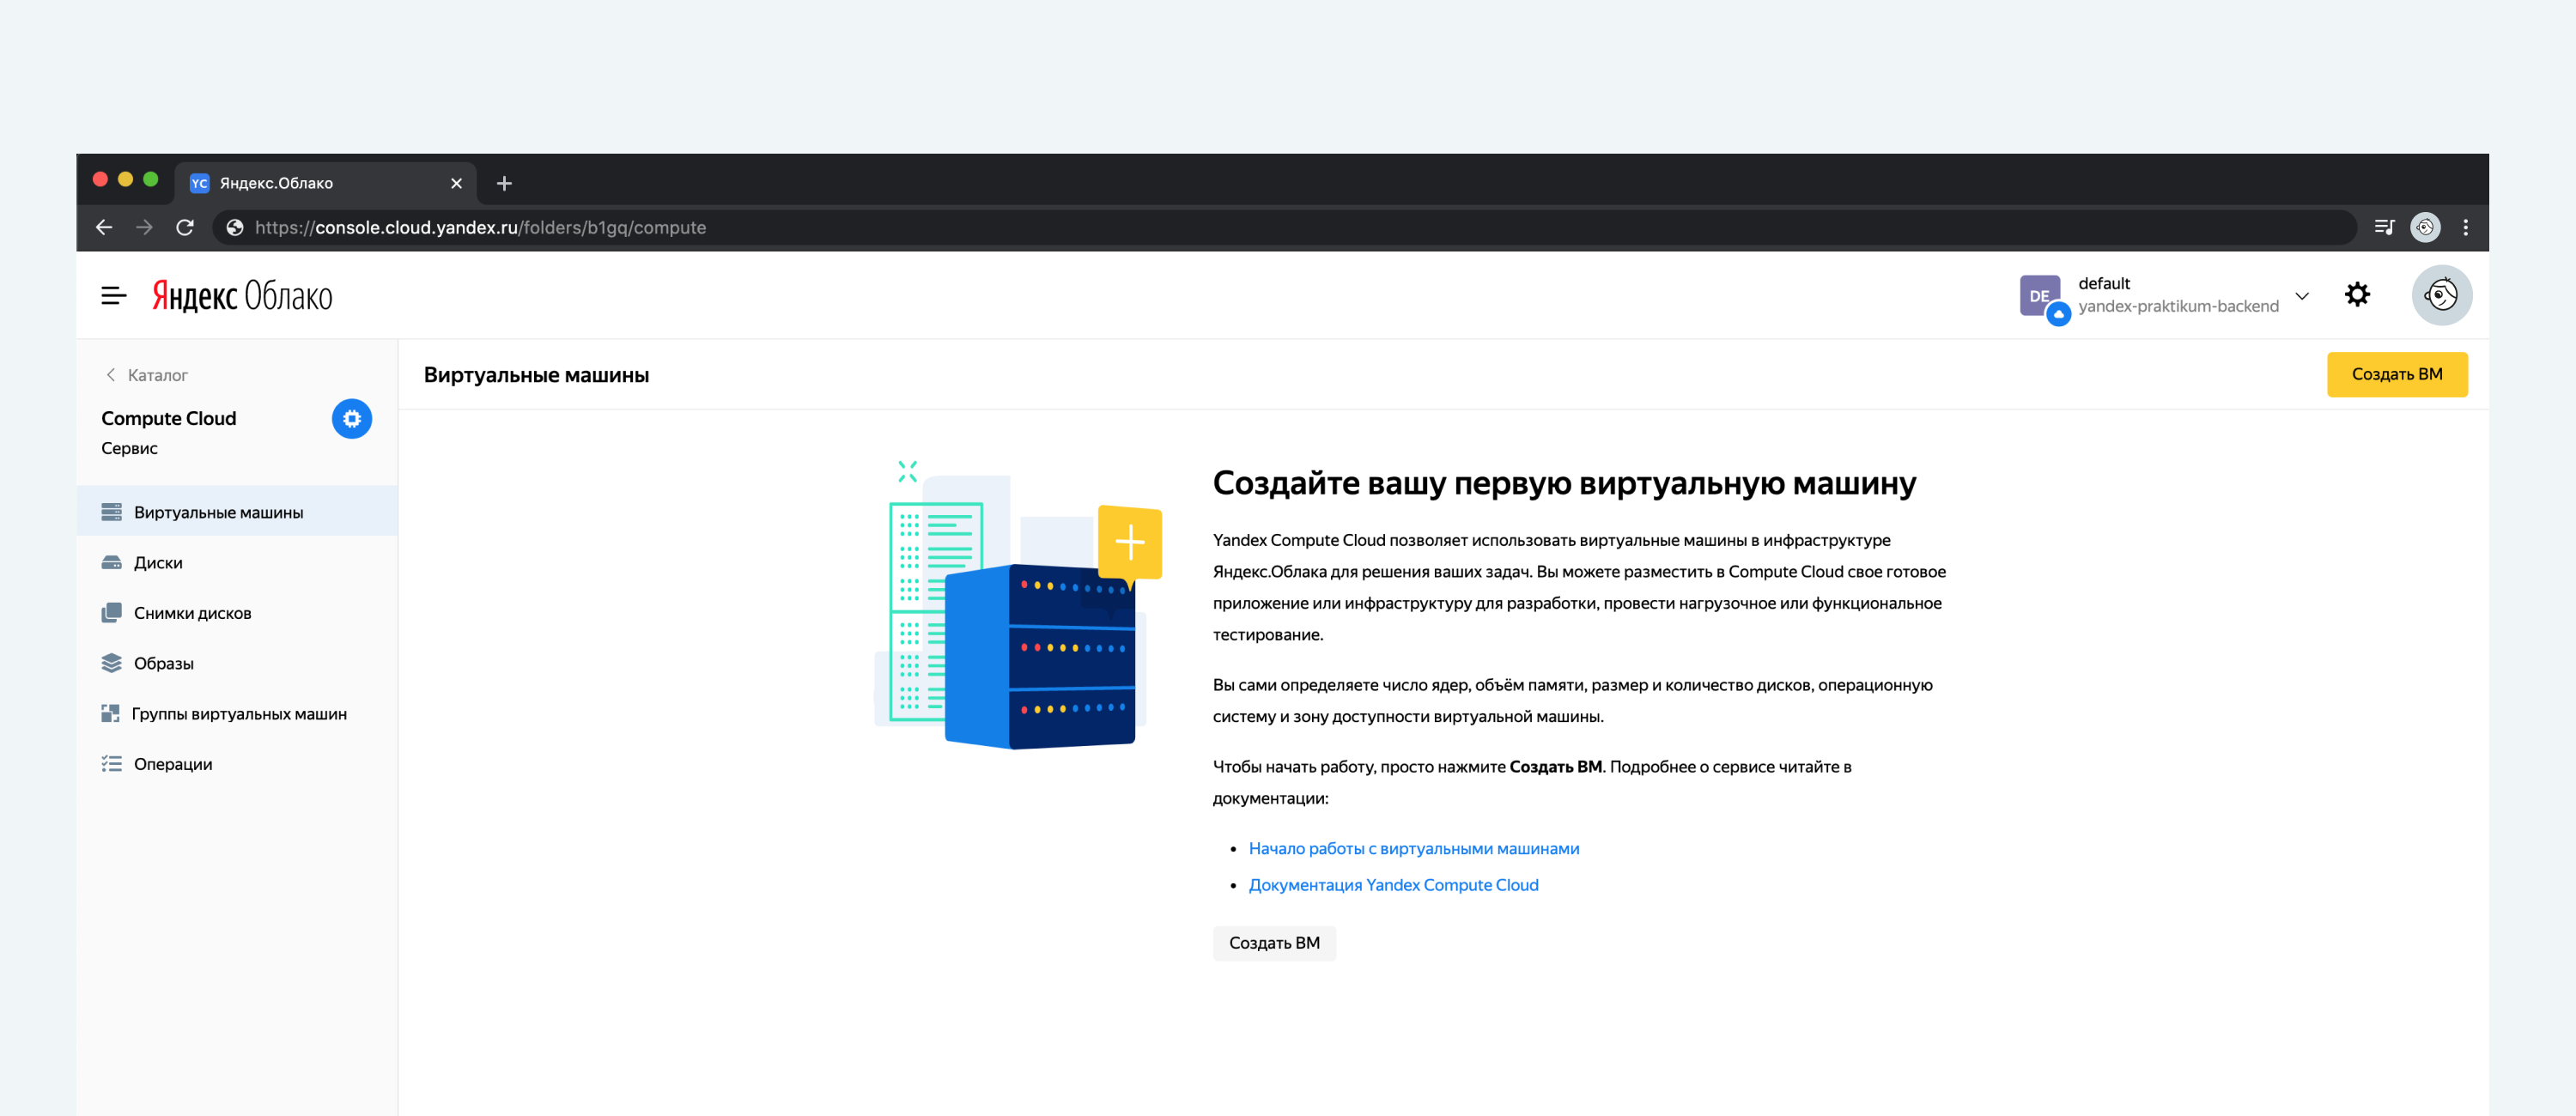The image size is (2576, 1116).
Task: Click the Образы layers icon
Action: [x=111, y=663]
